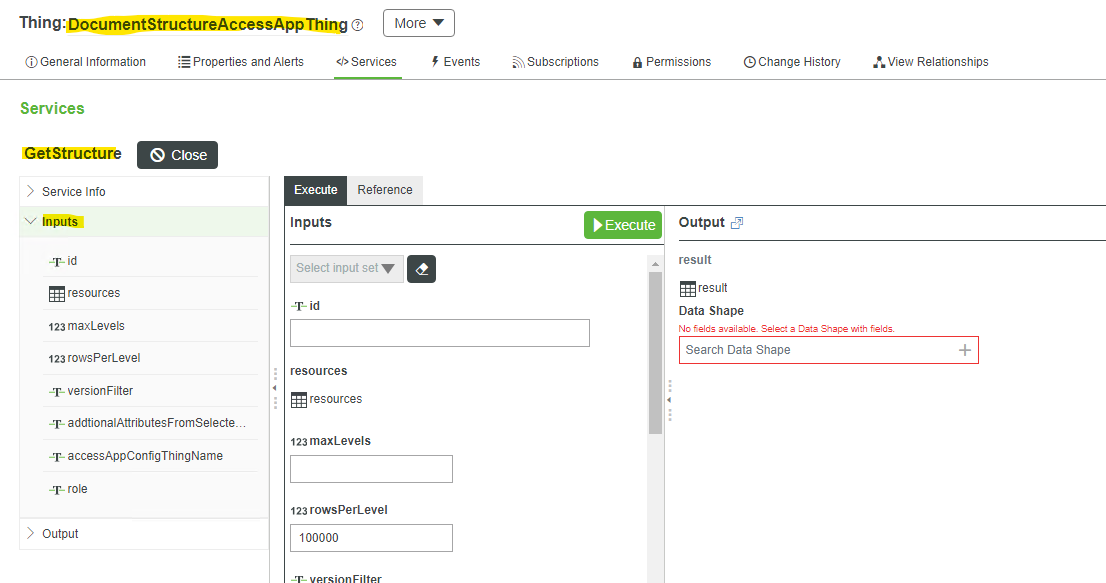Click the lock icon on Permissions tab
The height and width of the screenshot is (583, 1106).
(636, 61)
